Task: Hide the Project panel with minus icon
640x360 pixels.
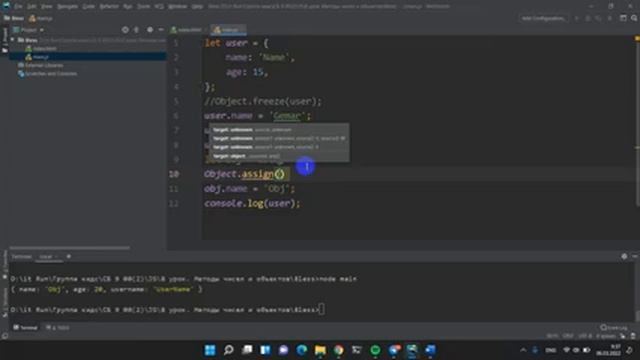Action: 161,30
